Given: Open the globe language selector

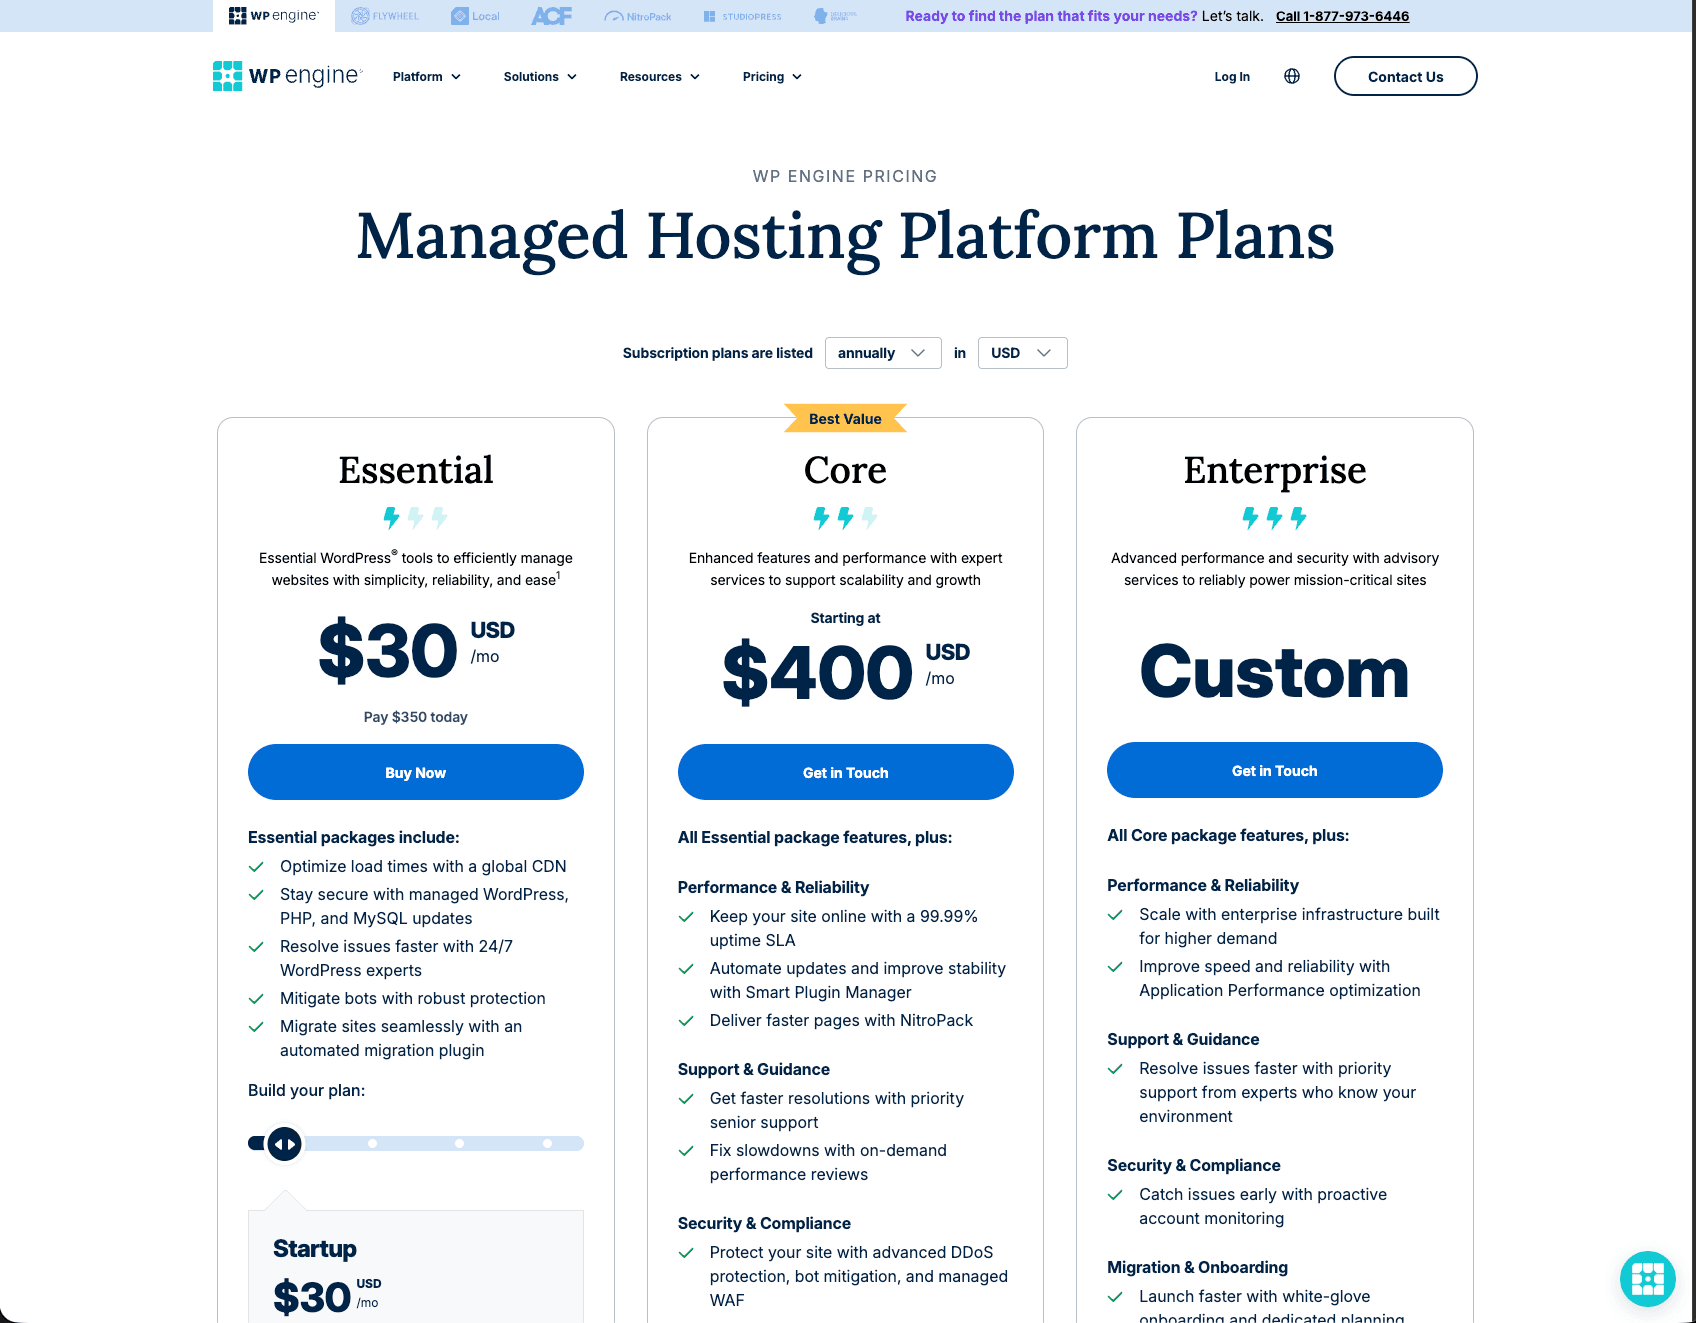Looking at the screenshot, I should tap(1292, 76).
